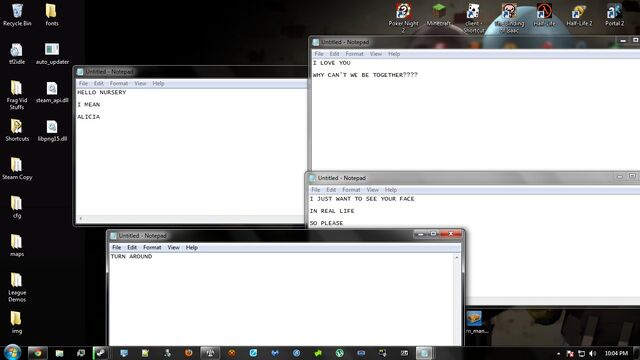Click the line 'ALICIA'
This screenshot has width=640, height=360.
(89, 117)
